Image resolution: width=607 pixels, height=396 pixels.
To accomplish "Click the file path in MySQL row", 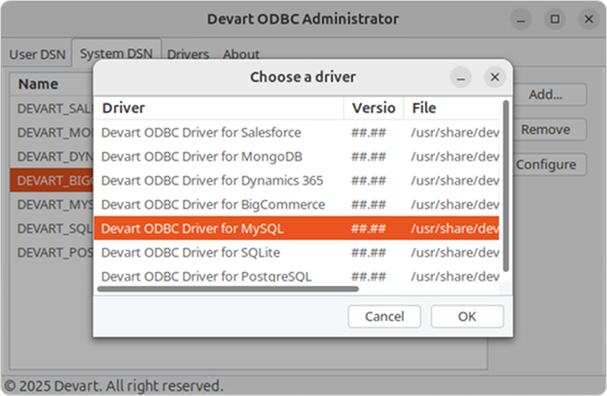I will (x=455, y=229).
